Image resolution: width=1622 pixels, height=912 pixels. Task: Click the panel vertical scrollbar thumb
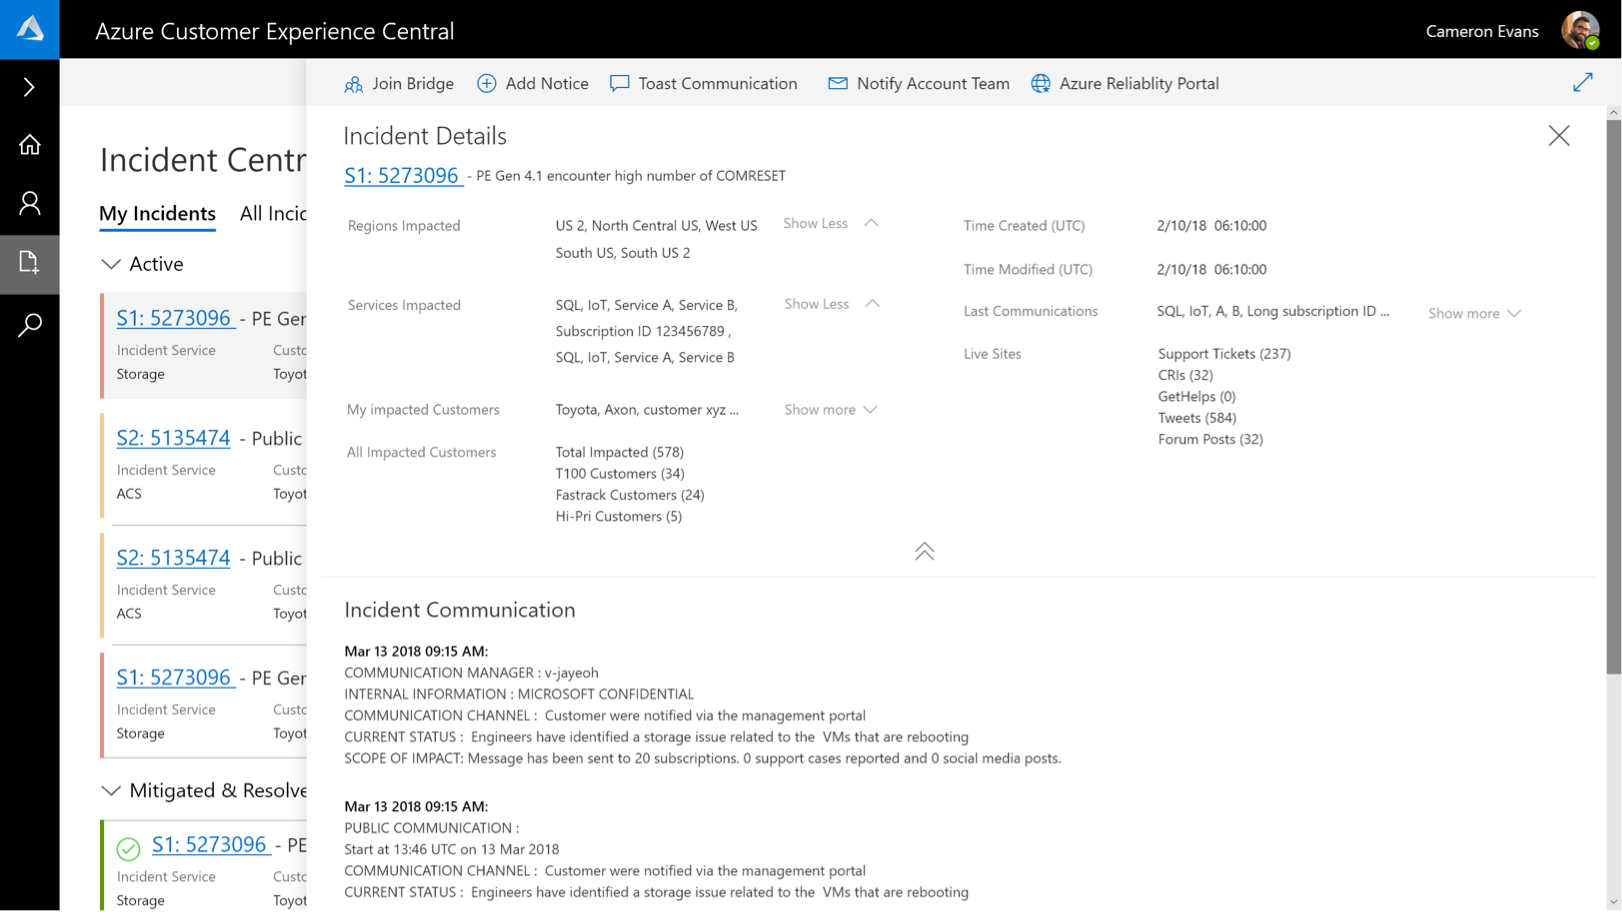pyautogui.click(x=1613, y=397)
